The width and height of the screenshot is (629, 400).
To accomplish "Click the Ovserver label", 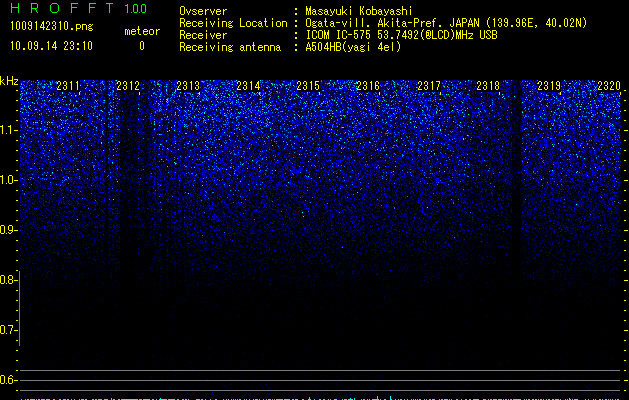I will (x=203, y=11).
